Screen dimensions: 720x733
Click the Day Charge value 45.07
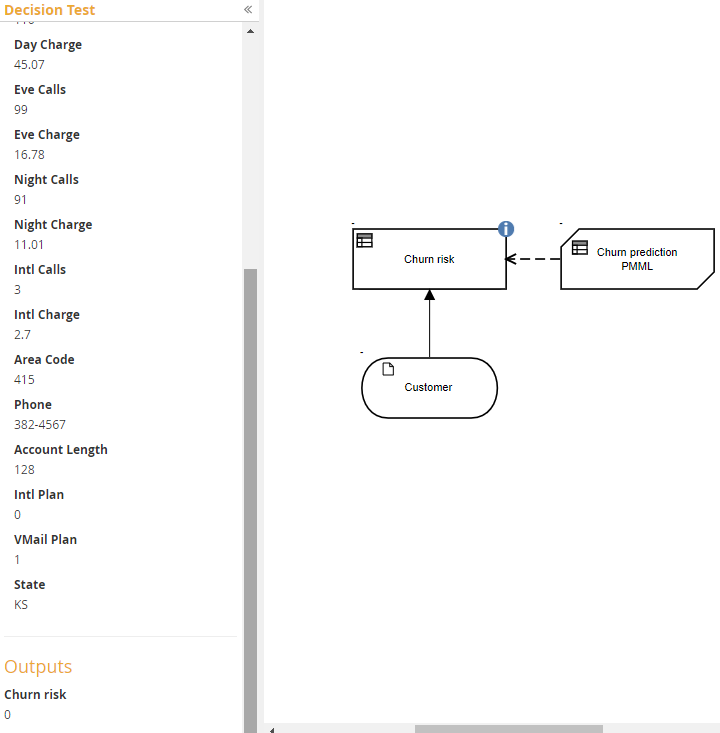pyautogui.click(x=29, y=65)
